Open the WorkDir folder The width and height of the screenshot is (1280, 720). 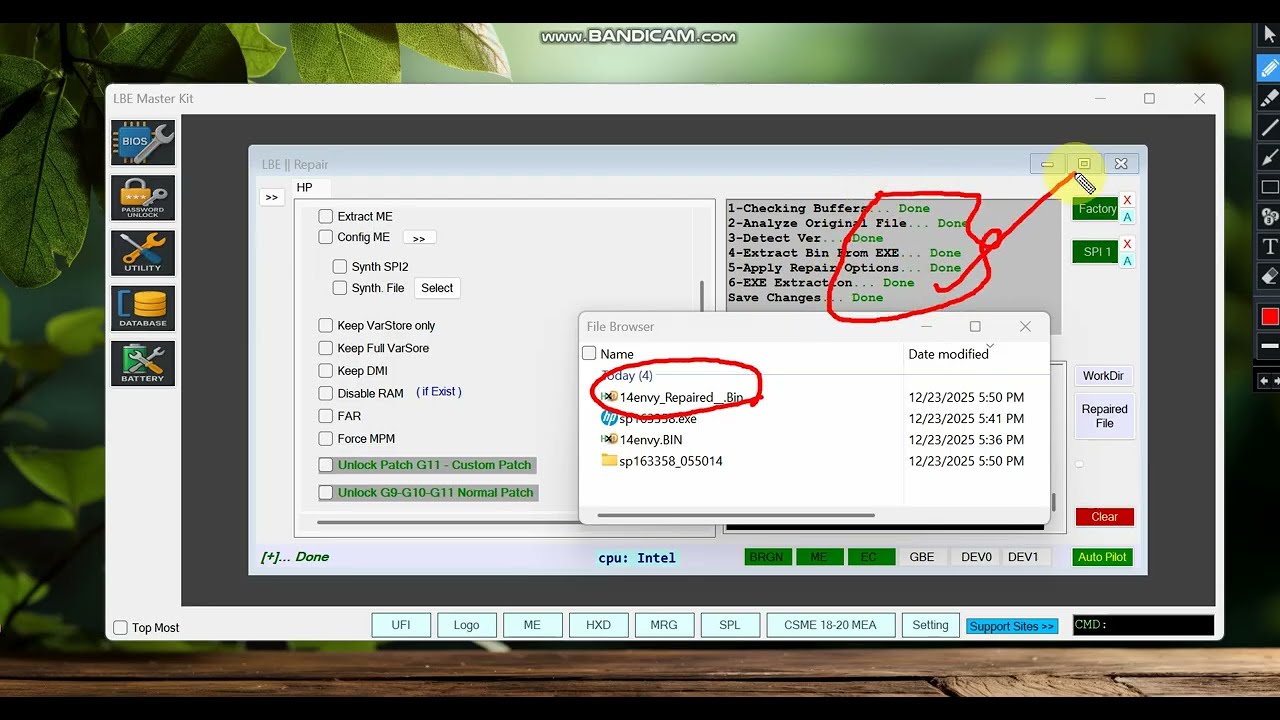(1103, 376)
